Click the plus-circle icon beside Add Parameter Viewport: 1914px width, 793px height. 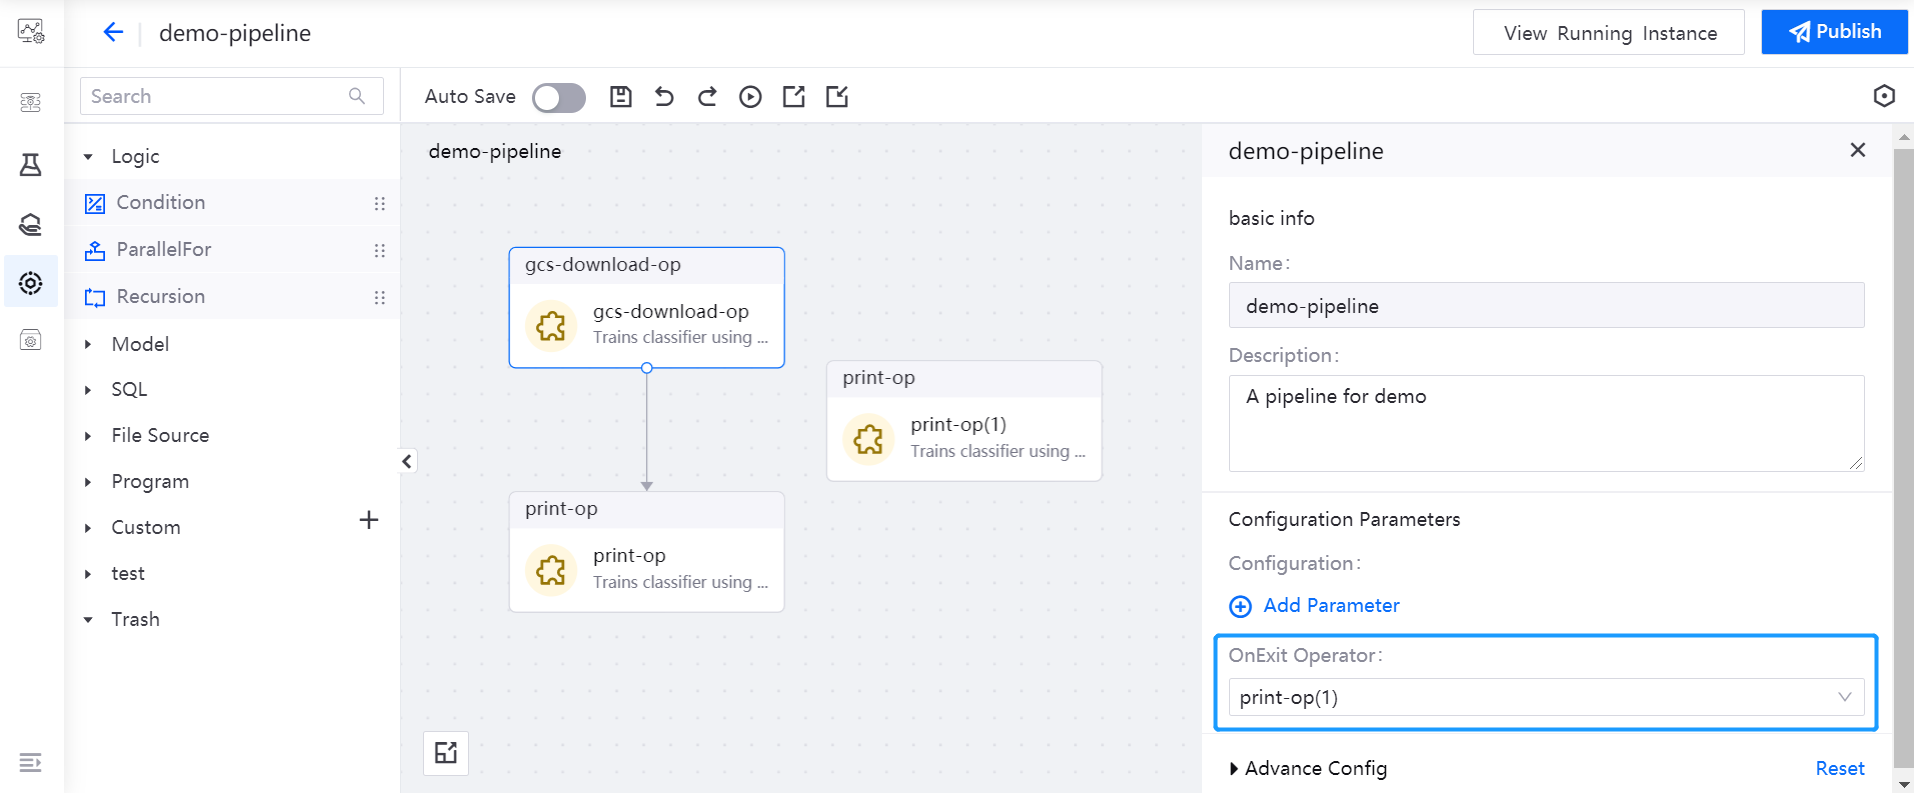[1240, 606]
